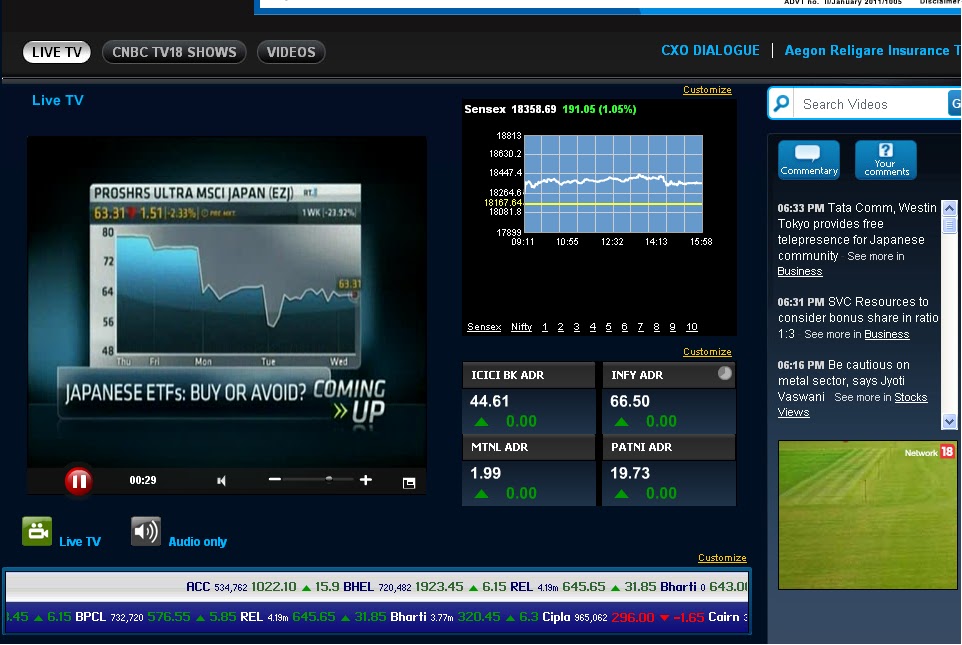The width and height of the screenshot is (962, 645).
Task: Customize the Sensex chart widget
Action: point(707,90)
